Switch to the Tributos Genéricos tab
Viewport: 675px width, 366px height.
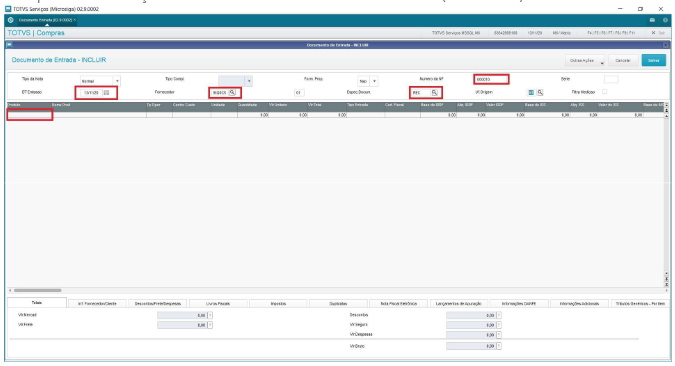pyautogui.click(x=640, y=304)
